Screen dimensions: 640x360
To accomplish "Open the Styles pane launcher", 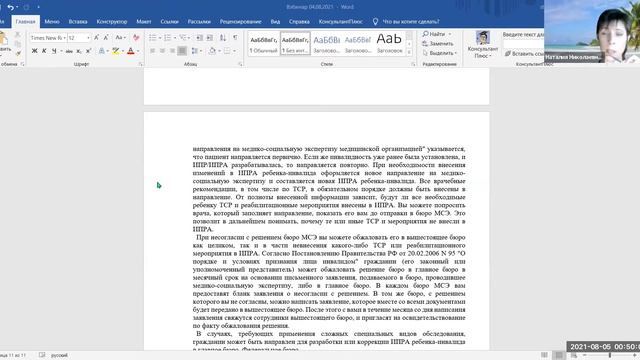I will (413, 64).
